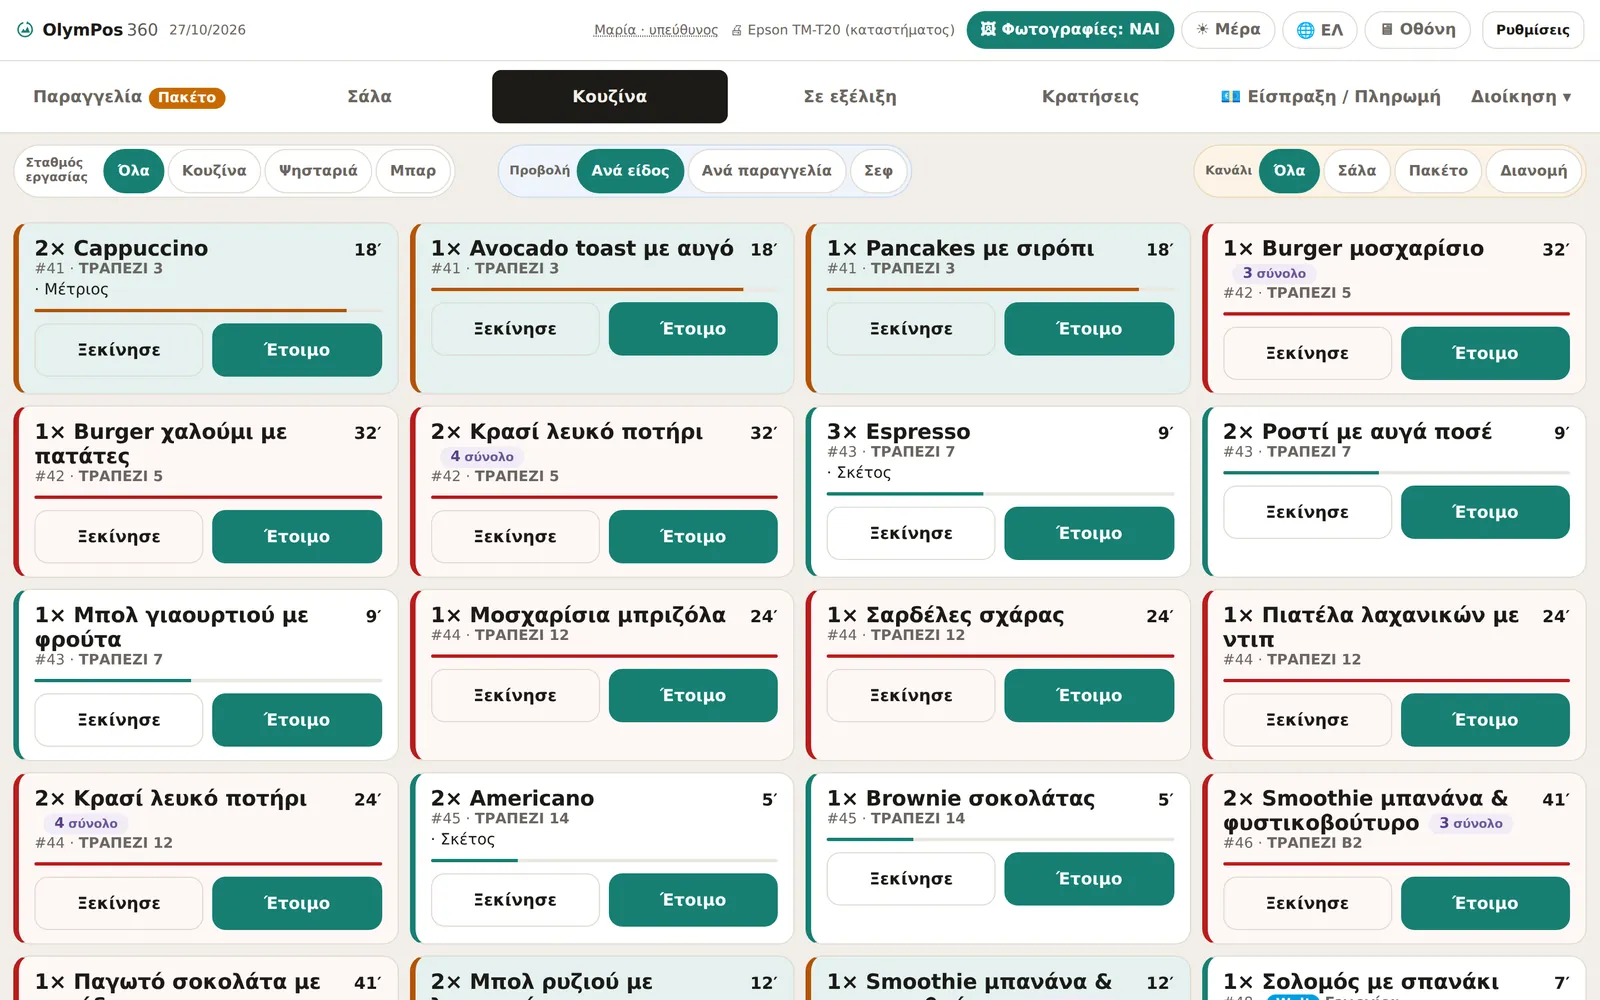Viewport: 1600px width, 1000px height.
Task: Toggle the Φωτογραφίες: ΝΑΙ photo switch
Action: tap(1070, 30)
